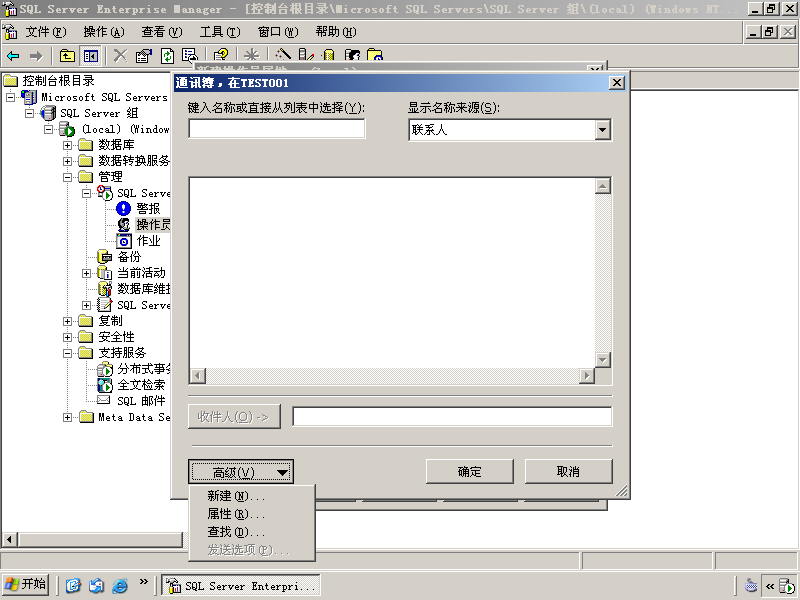Select the 操作员 operators tree node
Screen dimensions: 800x600
(x=153, y=224)
